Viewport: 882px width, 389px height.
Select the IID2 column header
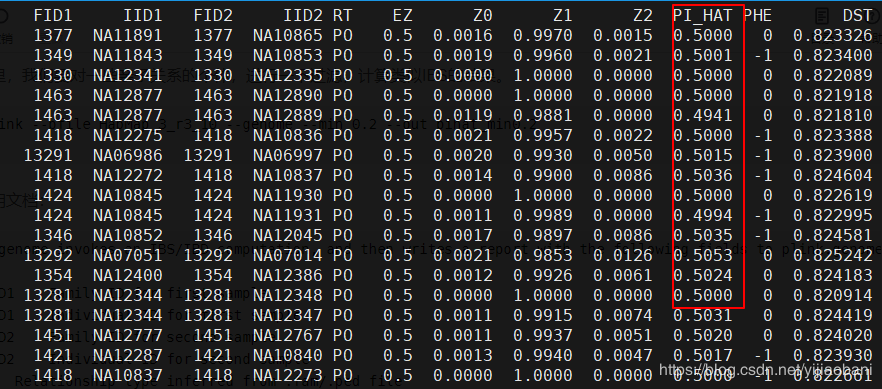303,16
